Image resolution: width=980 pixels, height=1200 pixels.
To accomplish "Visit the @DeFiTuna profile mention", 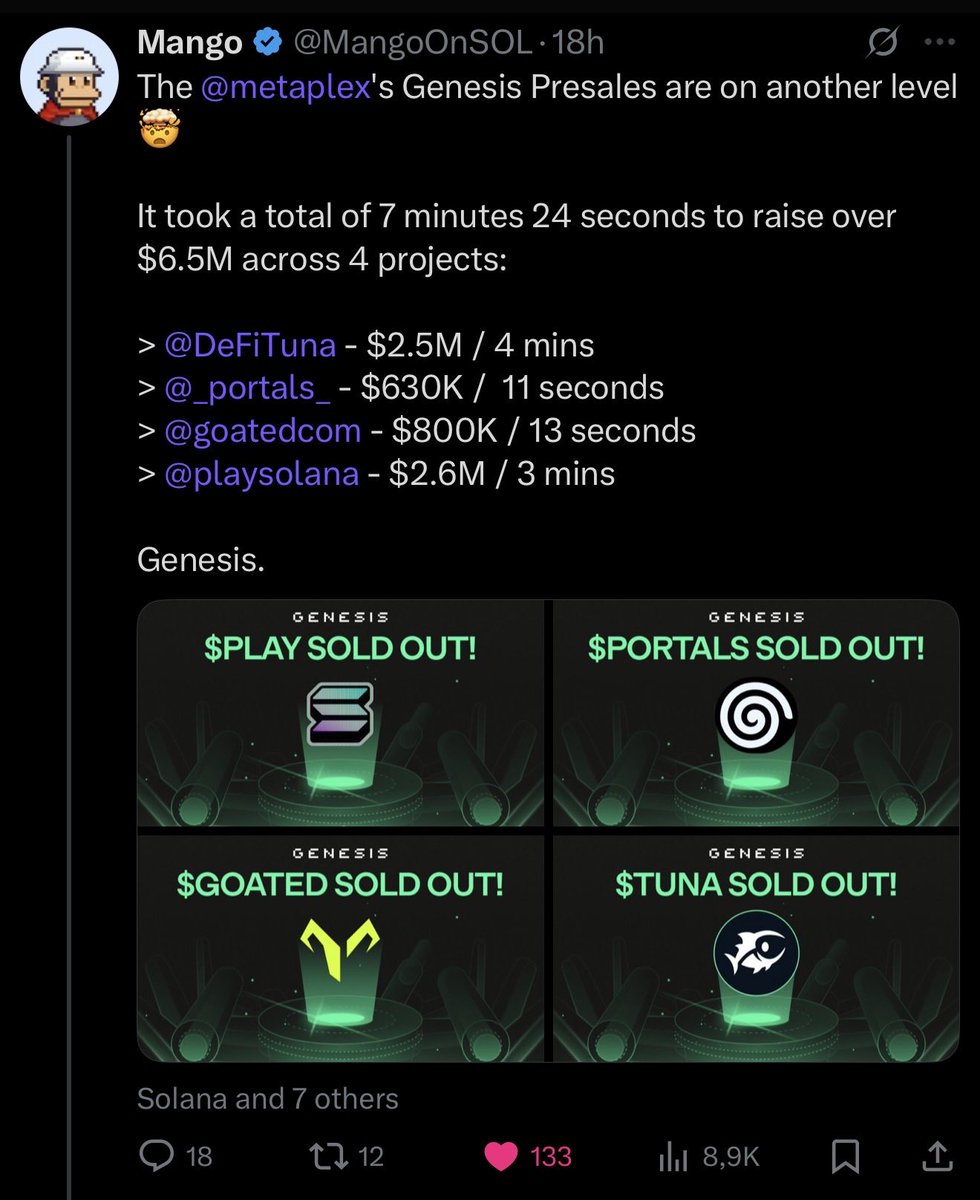I will (248, 345).
